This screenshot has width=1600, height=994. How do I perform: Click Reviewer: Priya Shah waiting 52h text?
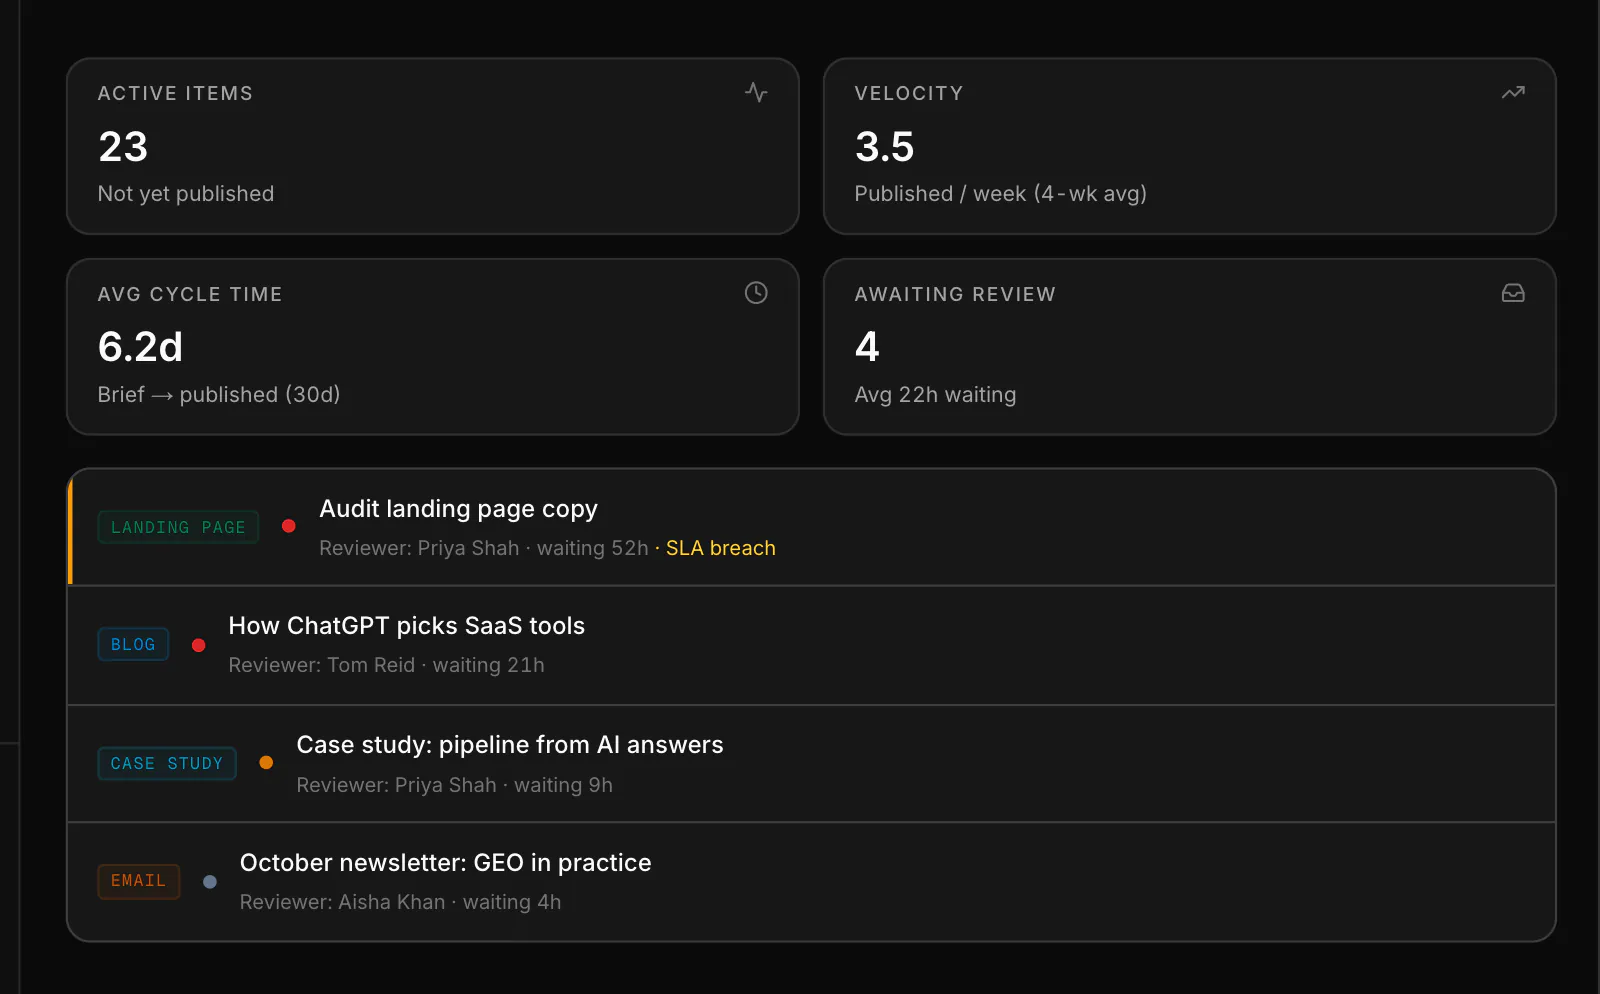pyautogui.click(x=484, y=548)
